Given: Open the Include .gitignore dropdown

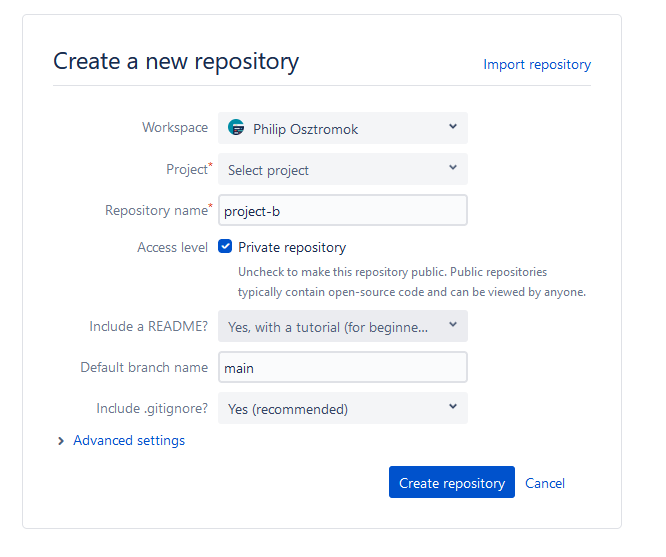Looking at the screenshot, I should (343, 408).
